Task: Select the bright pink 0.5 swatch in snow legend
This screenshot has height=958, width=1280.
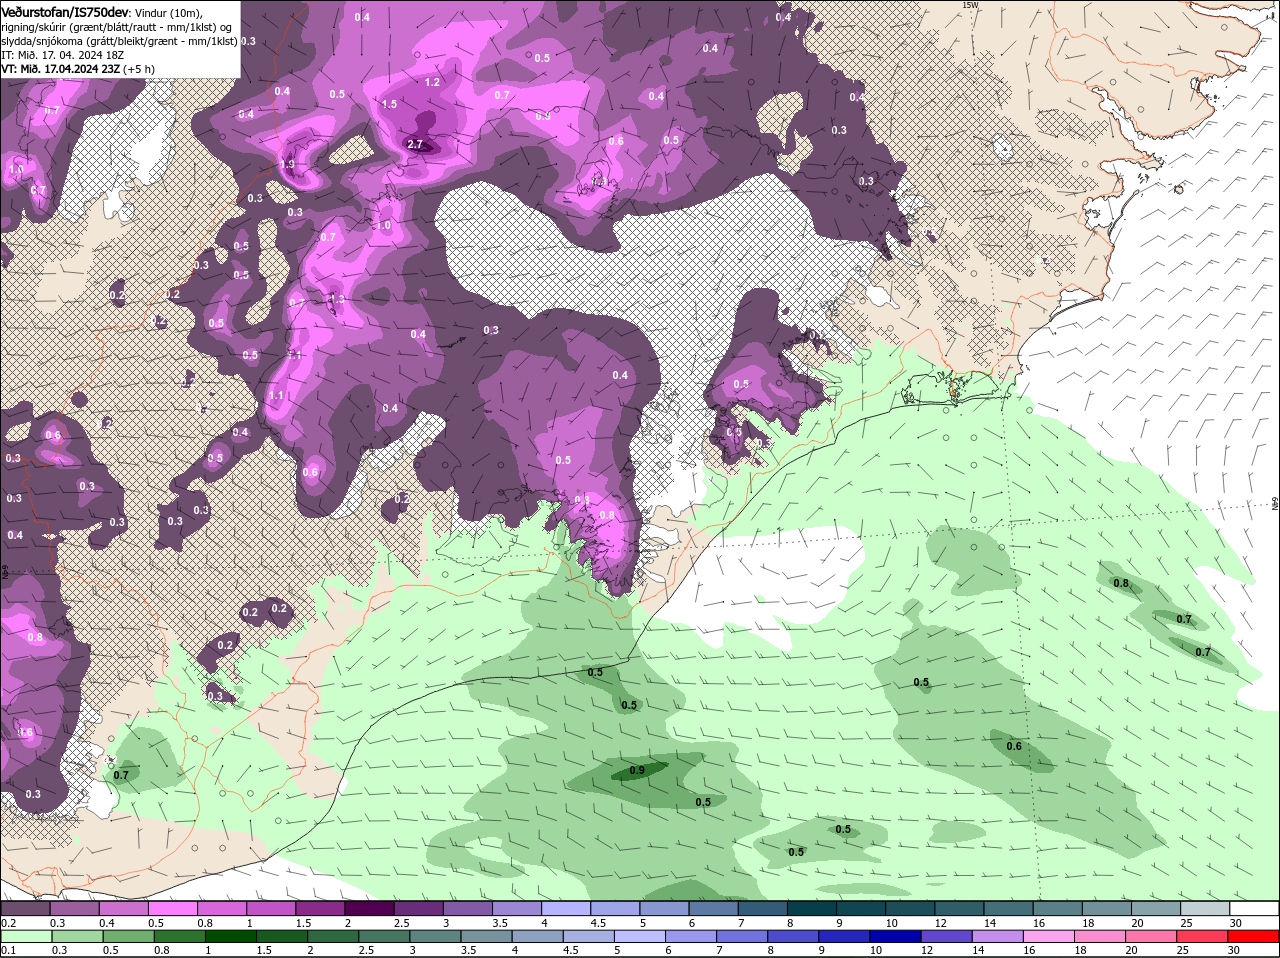Action: [x=172, y=908]
